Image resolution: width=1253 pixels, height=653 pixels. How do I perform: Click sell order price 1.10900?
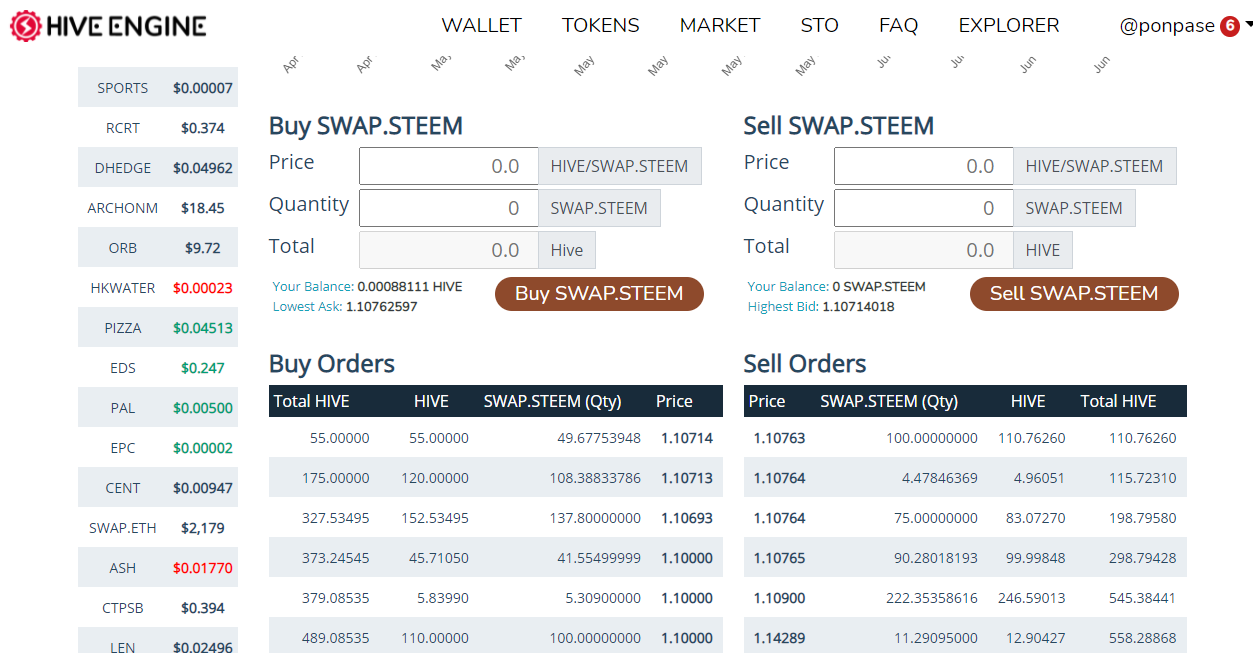[777, 598]
